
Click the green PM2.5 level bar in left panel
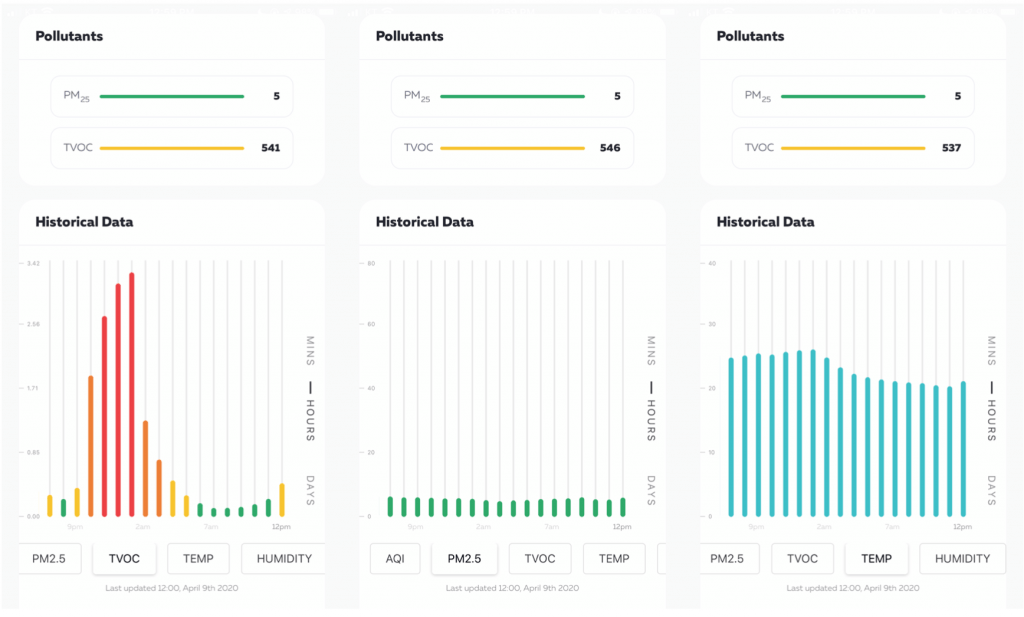(172, 96)
